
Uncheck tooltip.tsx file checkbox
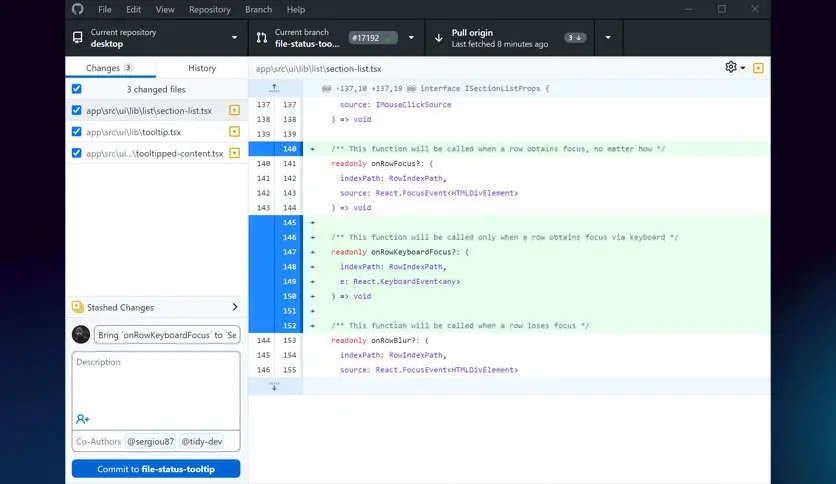pyautogui.click(x=77, y=132)
